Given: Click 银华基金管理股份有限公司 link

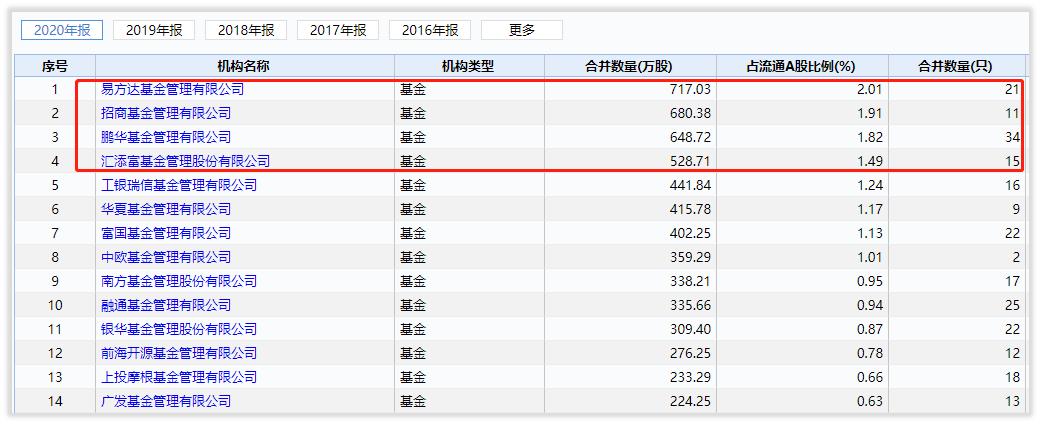Looking at the screenshot, I should [179, 329].
